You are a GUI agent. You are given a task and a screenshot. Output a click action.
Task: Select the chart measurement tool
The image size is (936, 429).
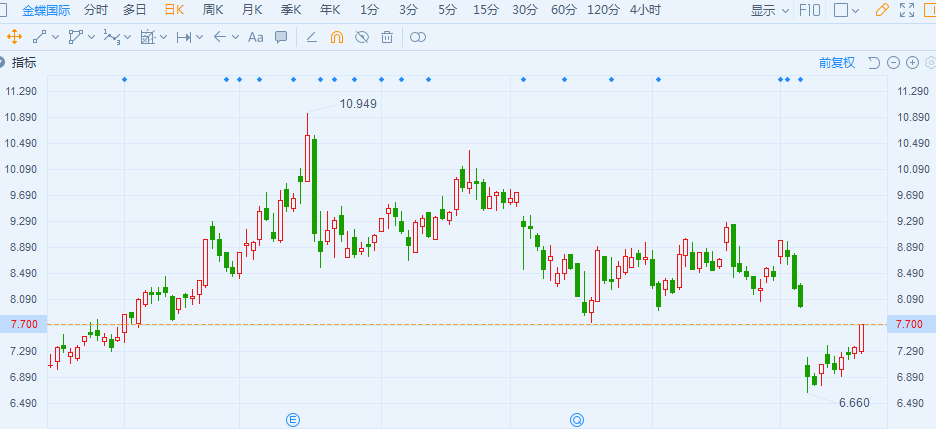[147, 37]
